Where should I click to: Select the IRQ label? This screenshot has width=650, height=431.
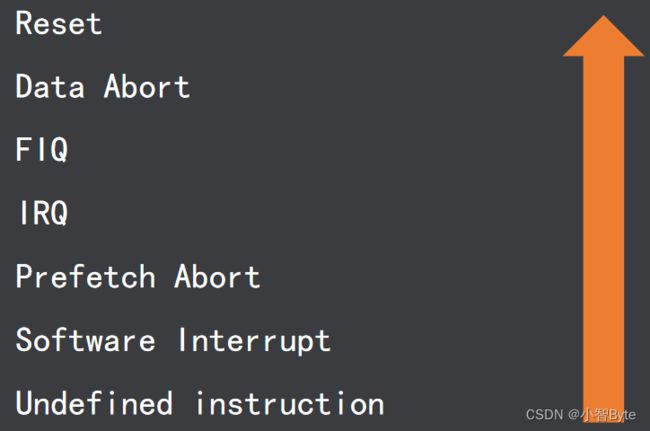44,213
